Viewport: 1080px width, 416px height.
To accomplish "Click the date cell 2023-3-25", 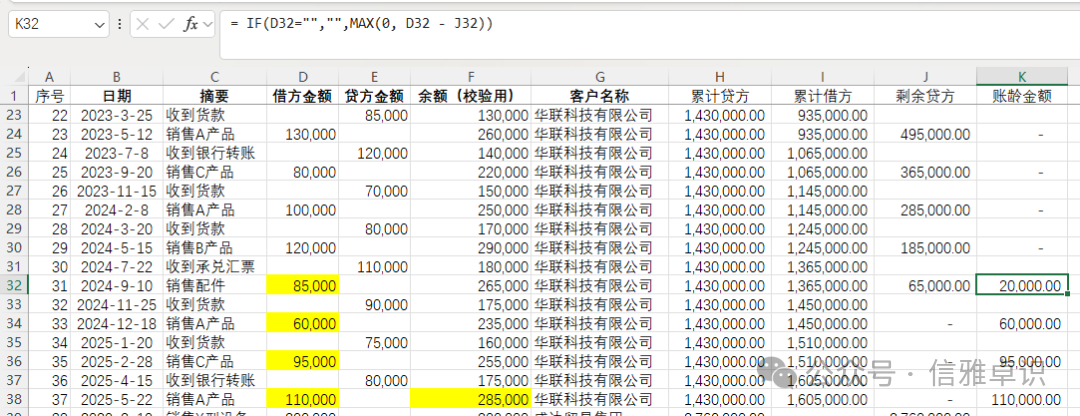I will tap(116, 114).
